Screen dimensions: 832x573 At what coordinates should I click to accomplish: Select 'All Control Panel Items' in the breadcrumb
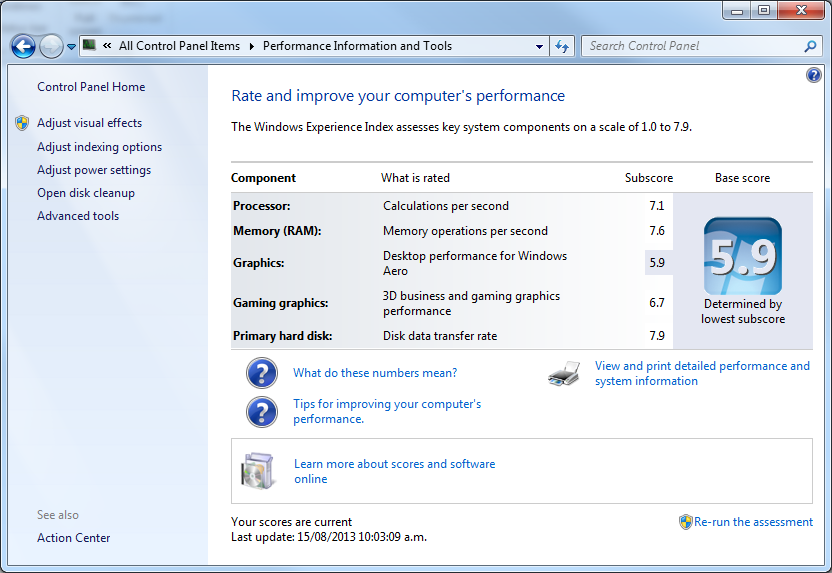click(179, 46)
